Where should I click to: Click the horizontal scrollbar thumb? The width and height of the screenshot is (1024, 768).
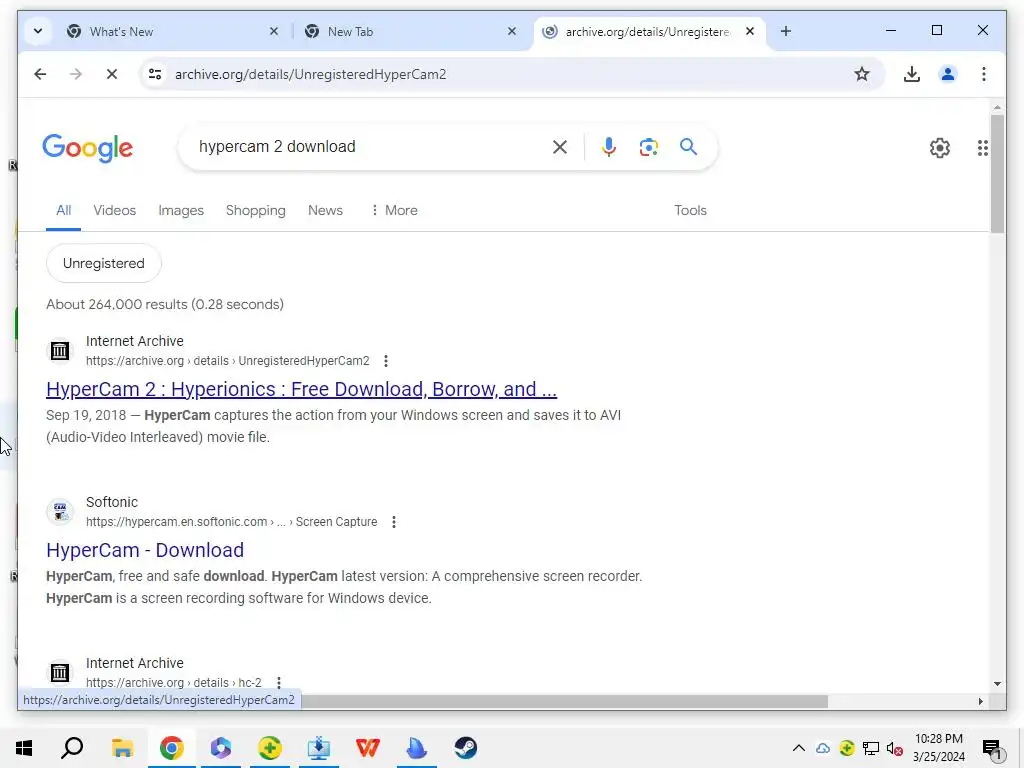click(x=564, y=701)
